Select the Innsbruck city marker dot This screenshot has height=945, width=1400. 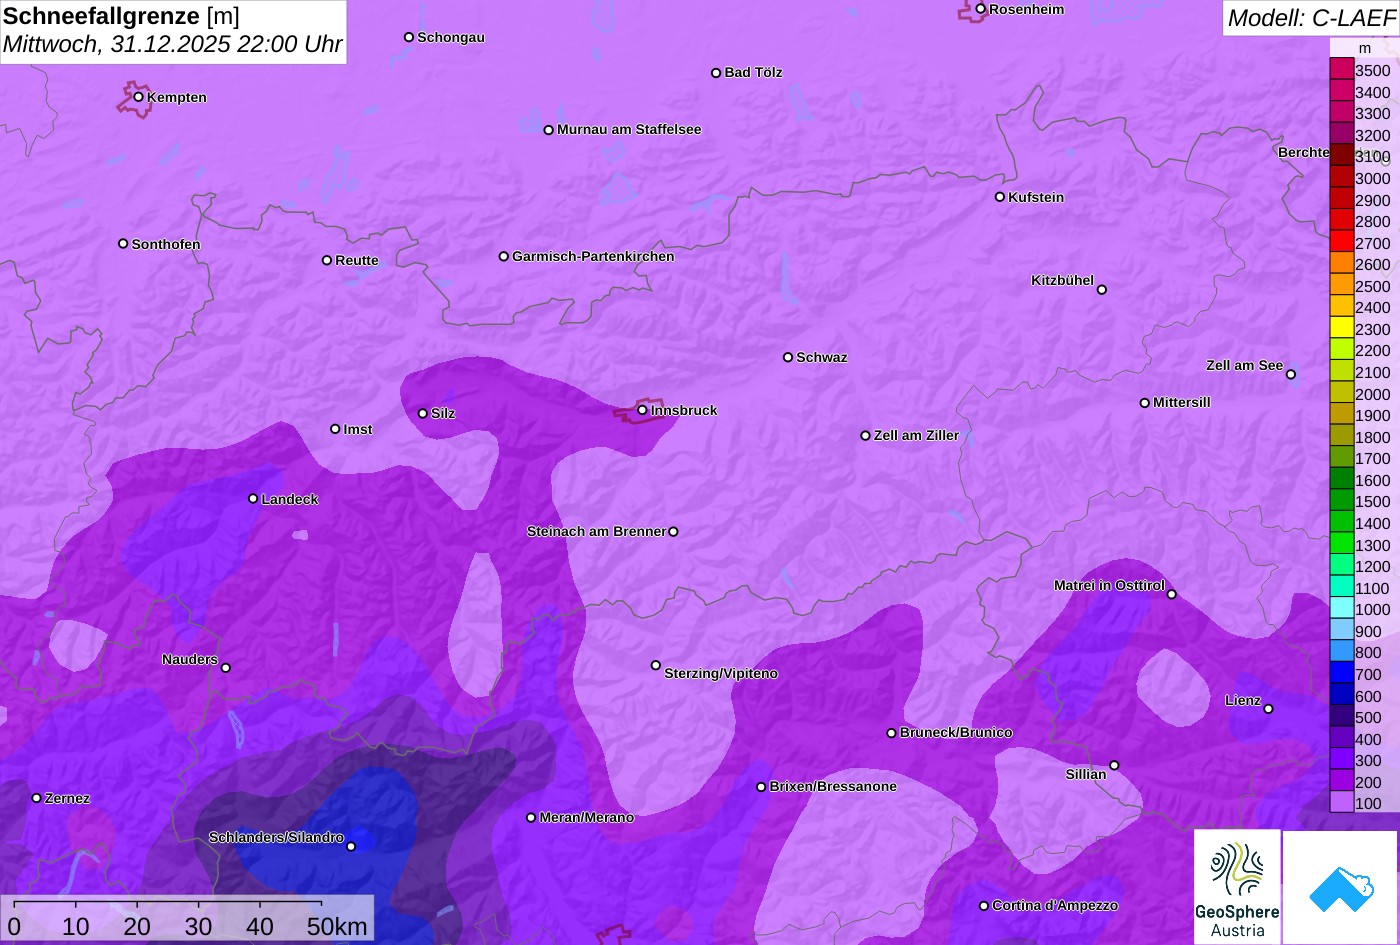[x=642, y=410]
